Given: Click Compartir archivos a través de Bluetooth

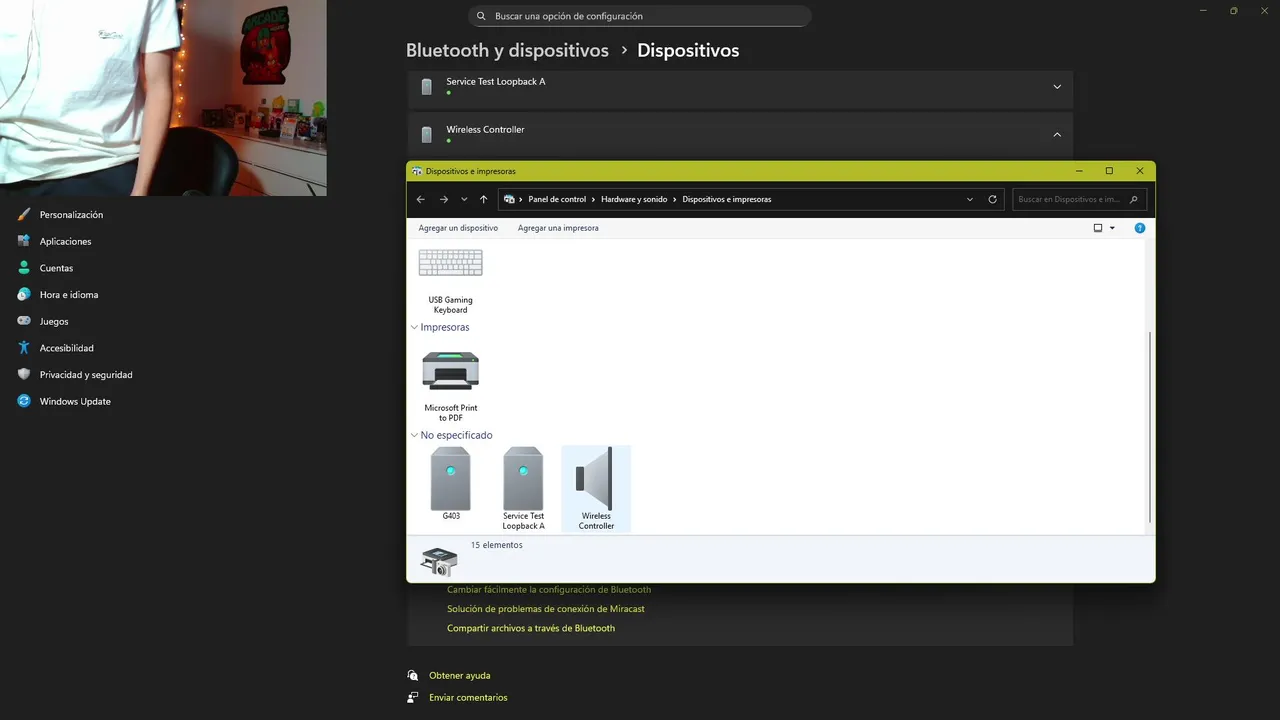Looking at the screenshot, I should [x=531, y=628].
